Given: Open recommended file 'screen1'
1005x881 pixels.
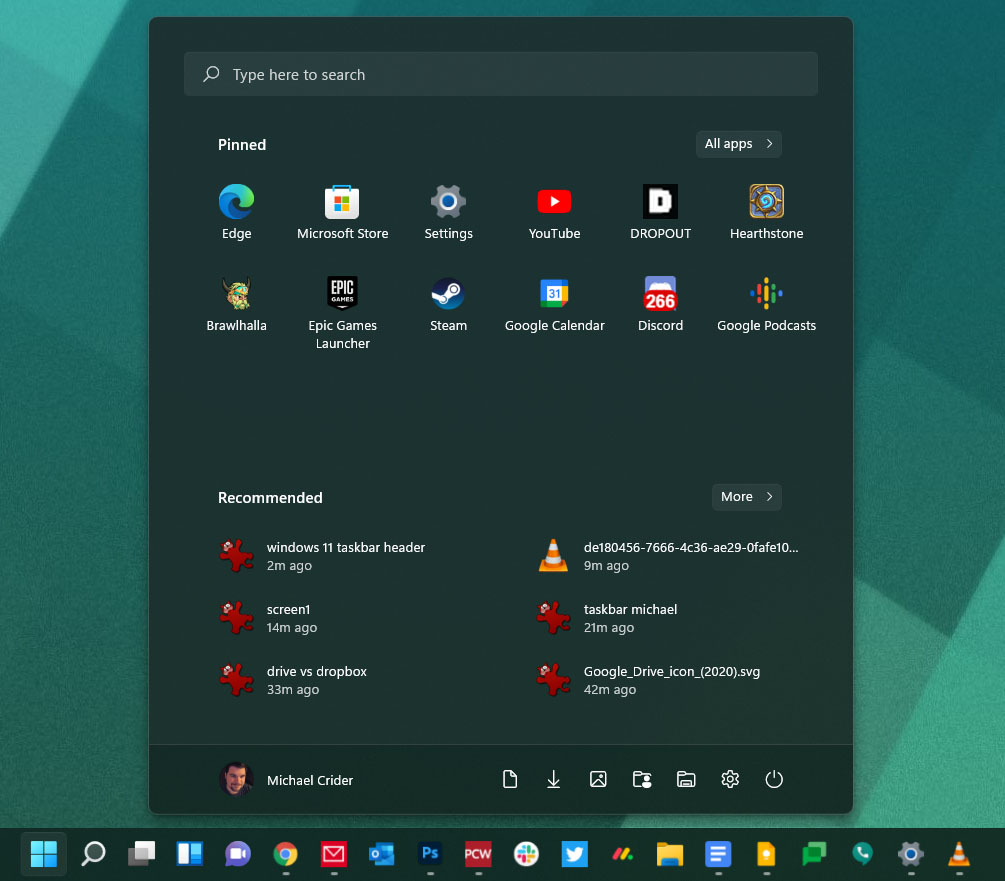Looking at the screenshot, I should (269, 618).
